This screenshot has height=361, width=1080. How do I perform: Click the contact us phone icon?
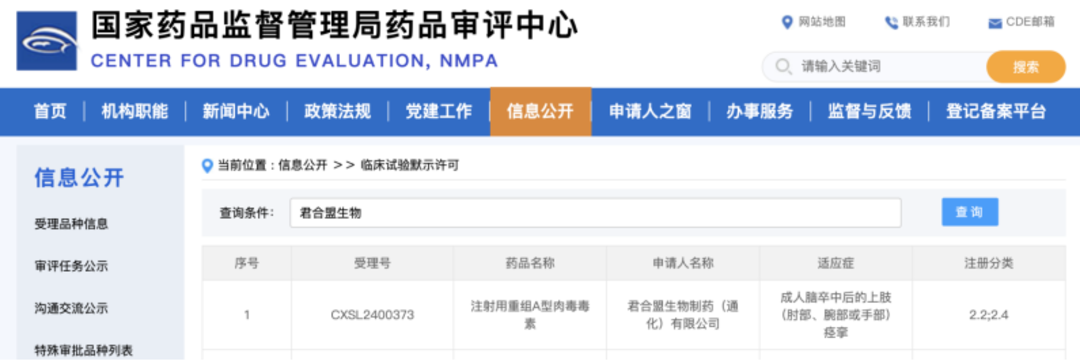click(891, 23)
